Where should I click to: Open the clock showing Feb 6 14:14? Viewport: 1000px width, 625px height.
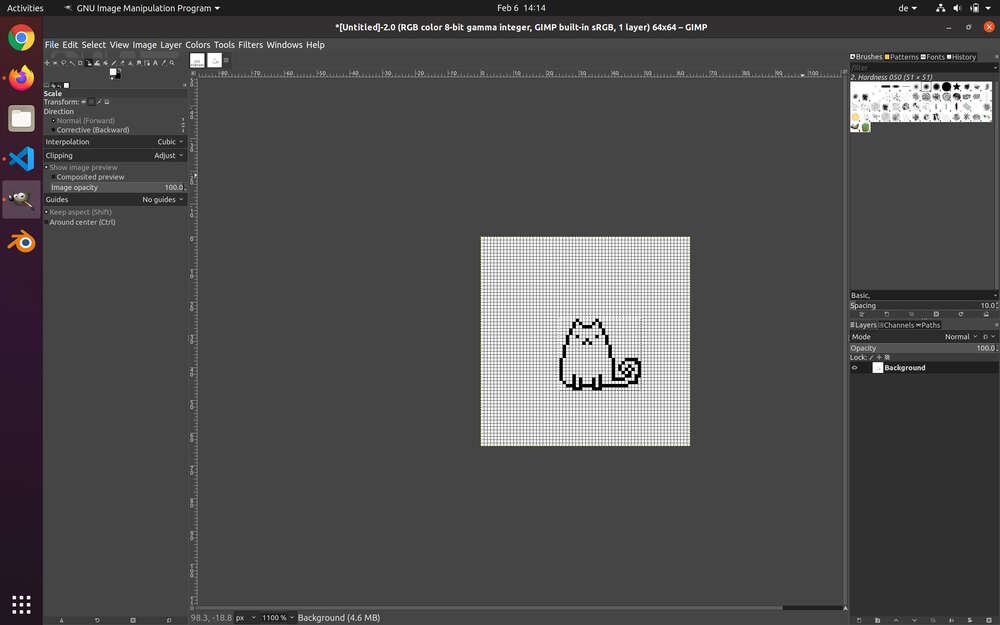point(521,8)
